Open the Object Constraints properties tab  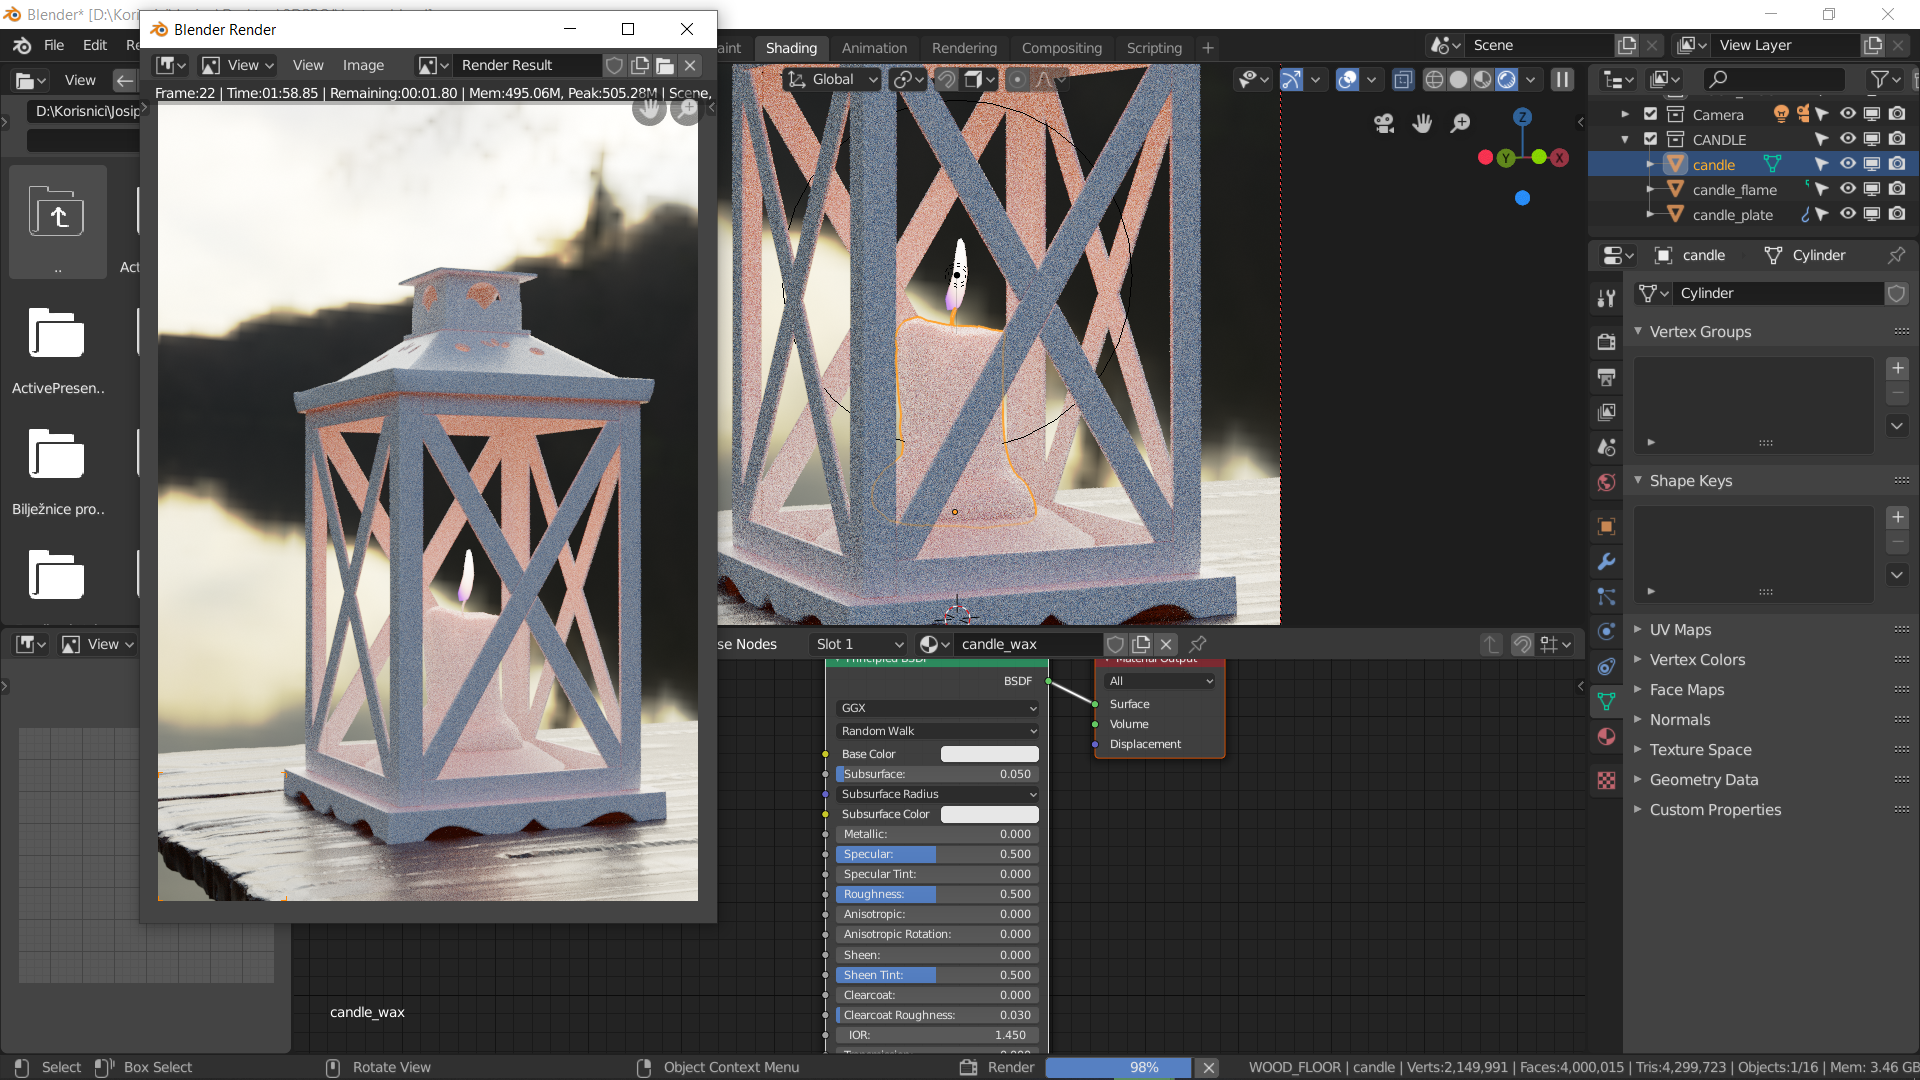pos(1606,667)
